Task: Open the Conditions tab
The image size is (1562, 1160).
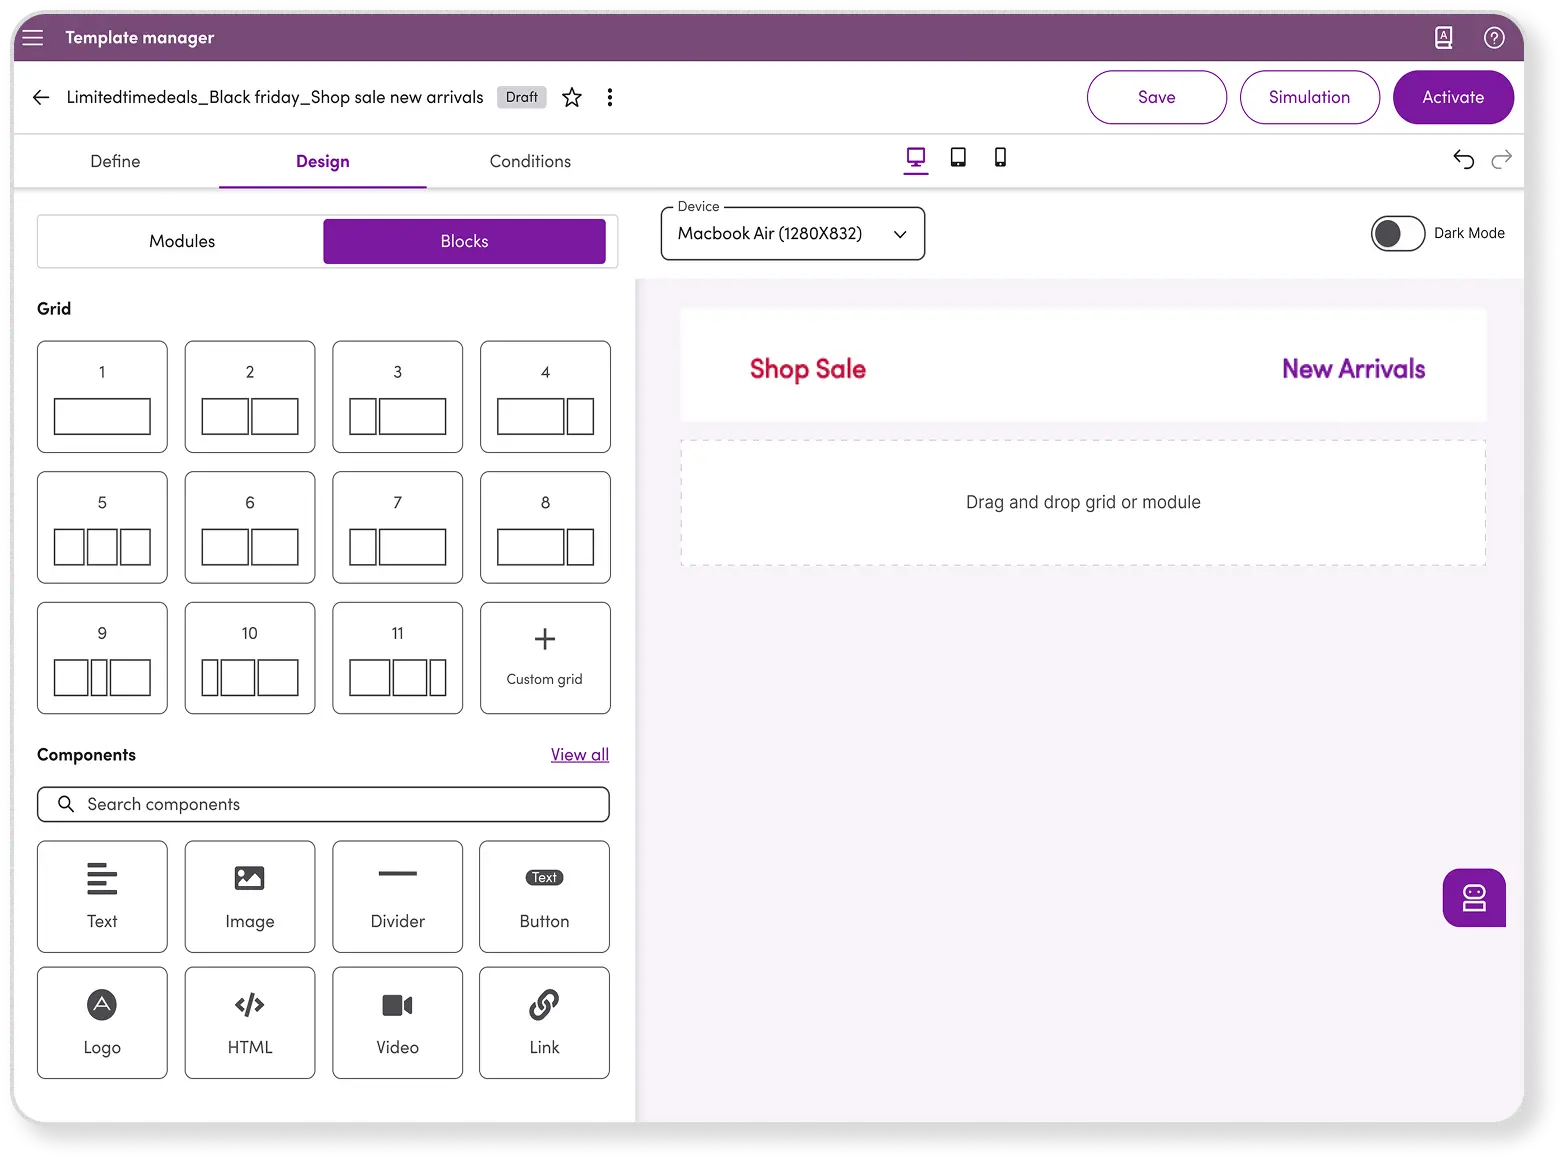Action: (530, 161)
